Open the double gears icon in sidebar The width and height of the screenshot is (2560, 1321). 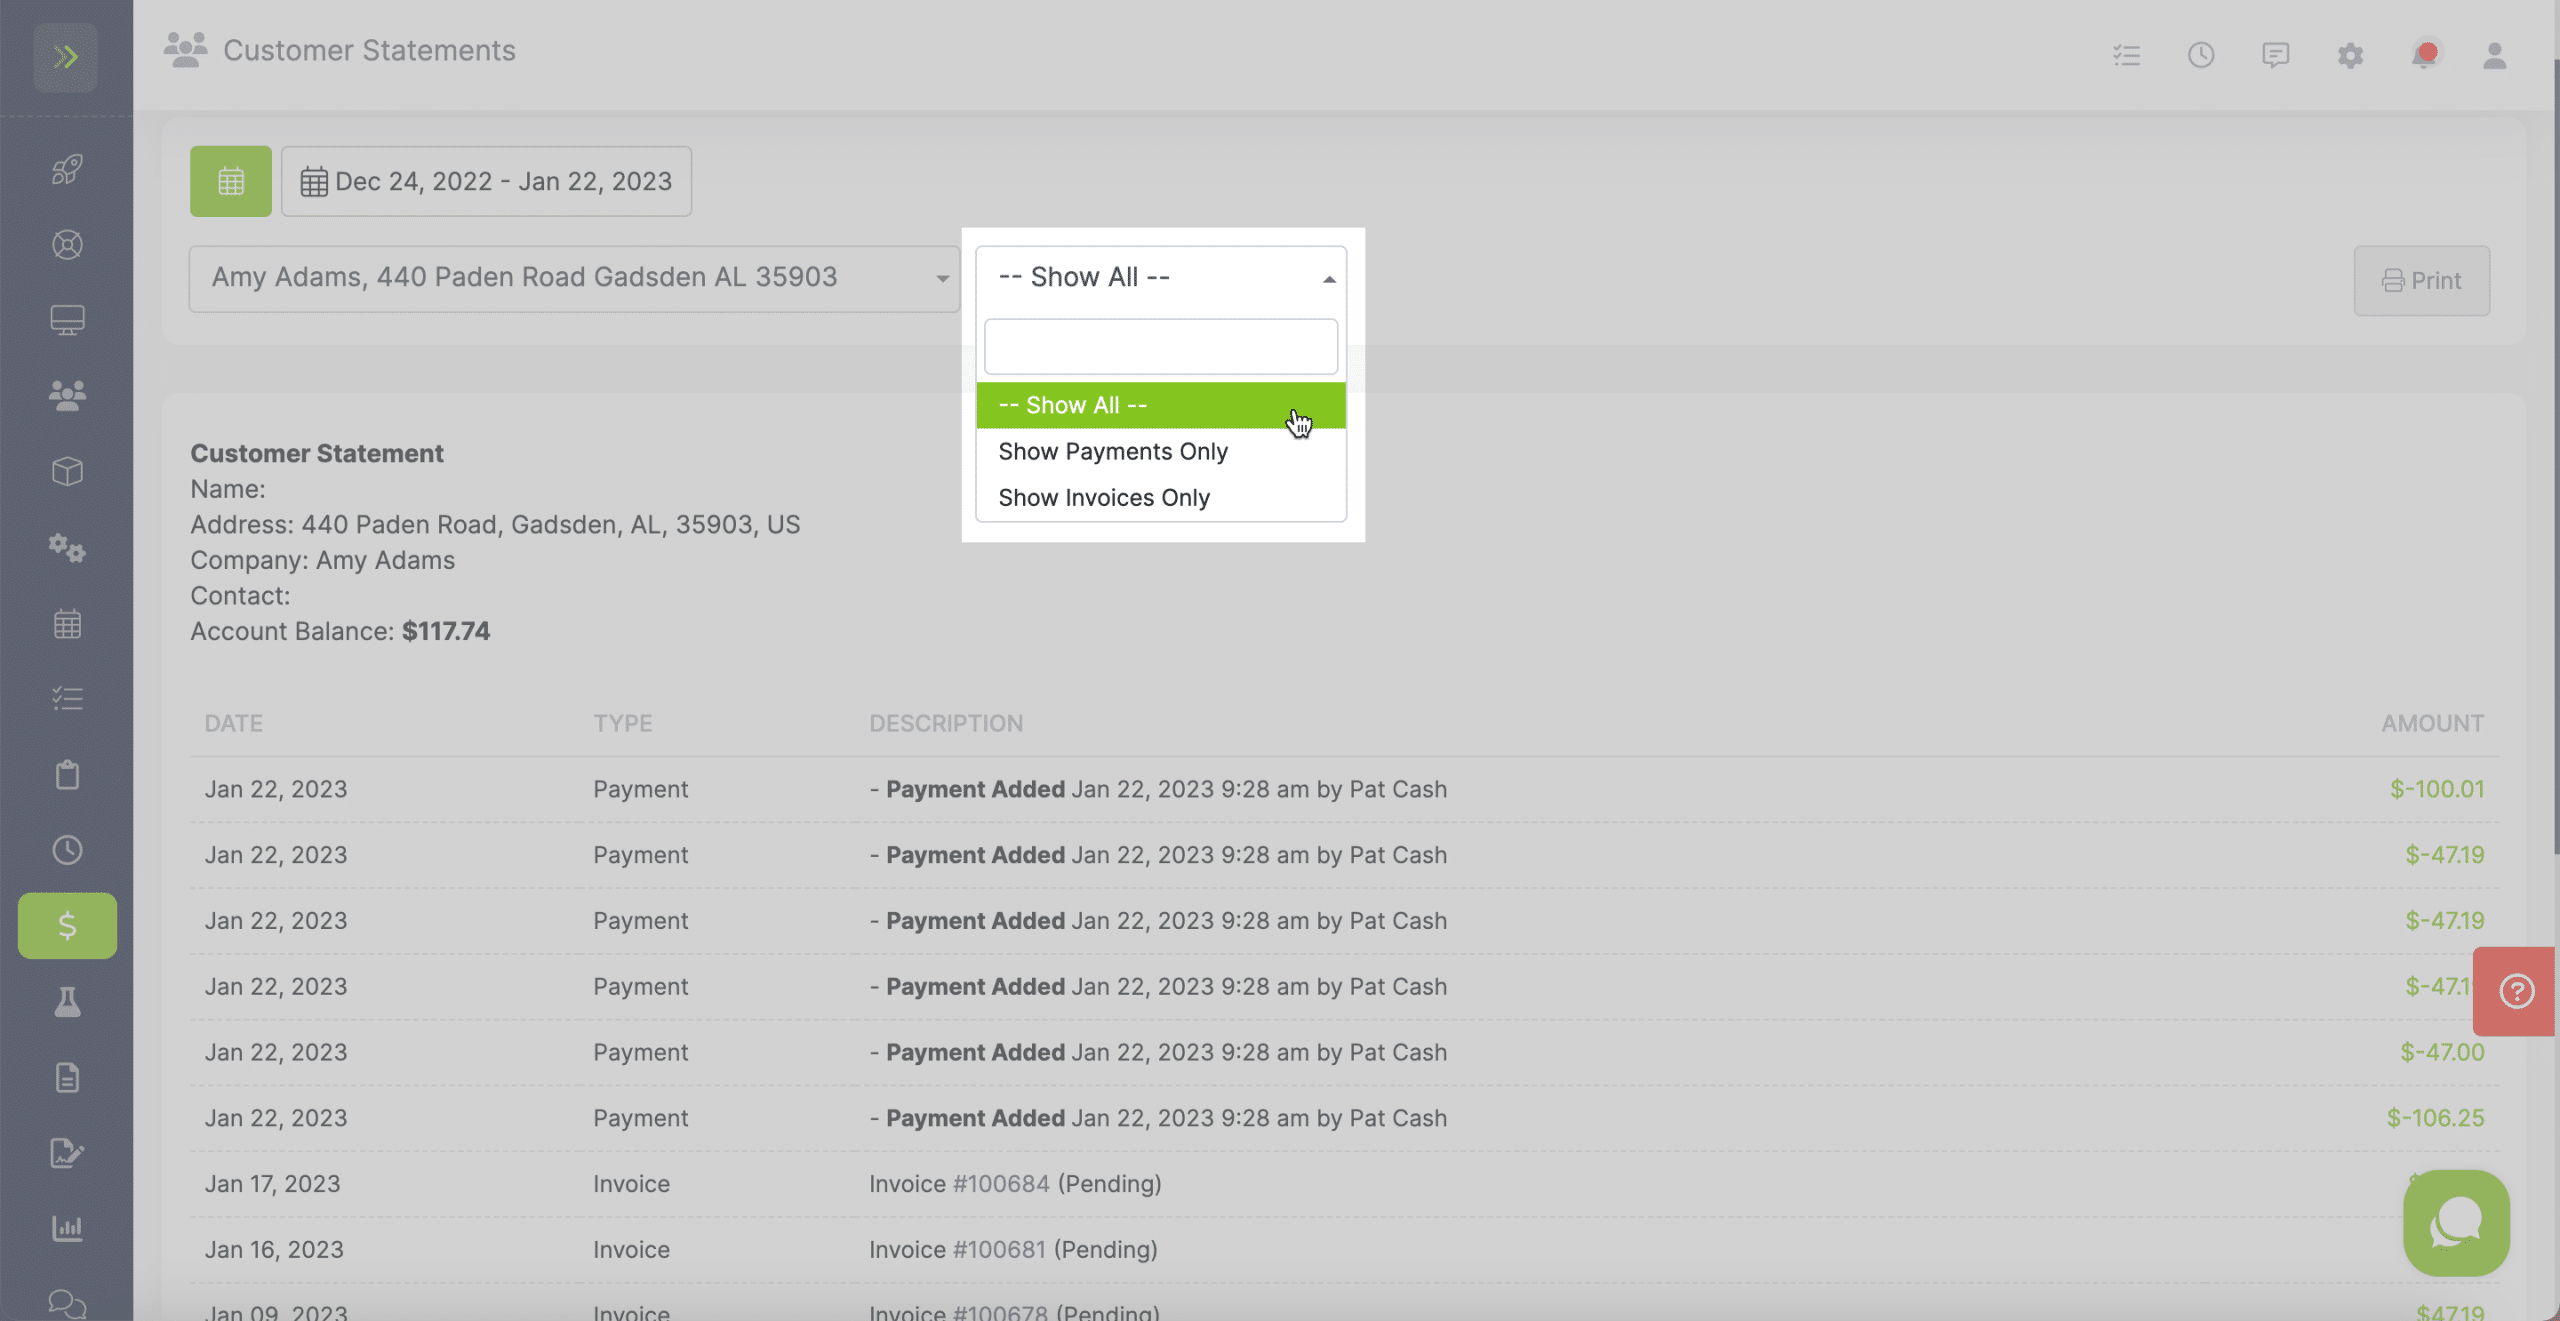pyautogui.click(x=67, y=548)
